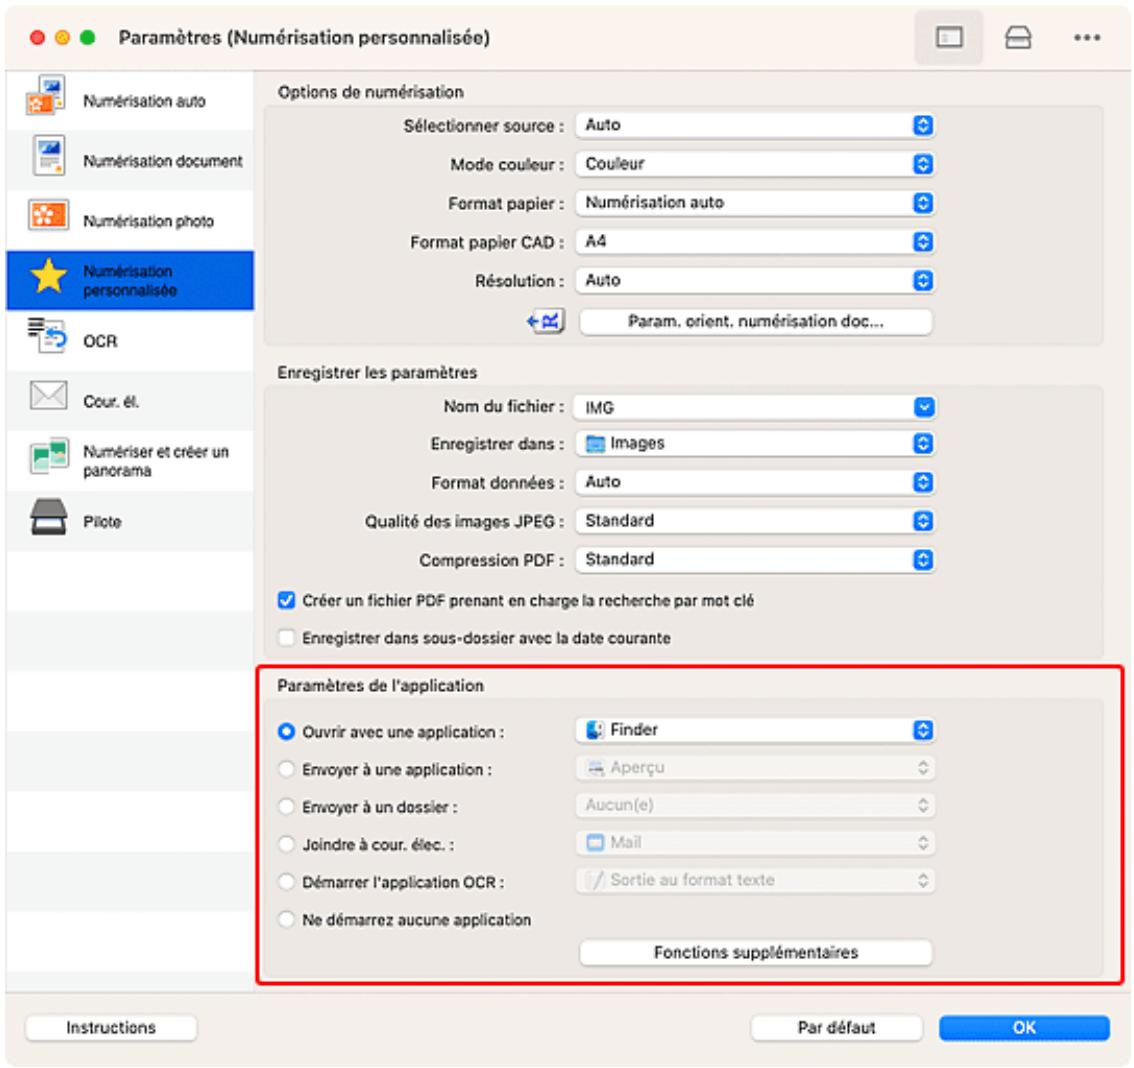Click the Numérisation document icon

[x=49, y=155]
